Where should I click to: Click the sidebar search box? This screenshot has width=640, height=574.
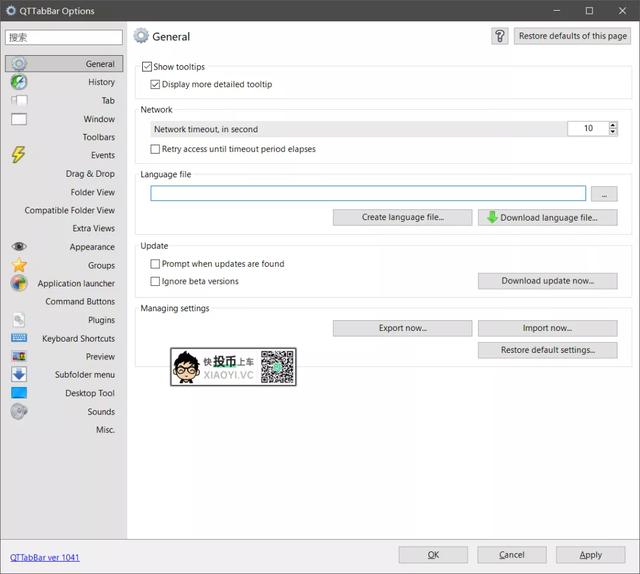pos(63,37)
